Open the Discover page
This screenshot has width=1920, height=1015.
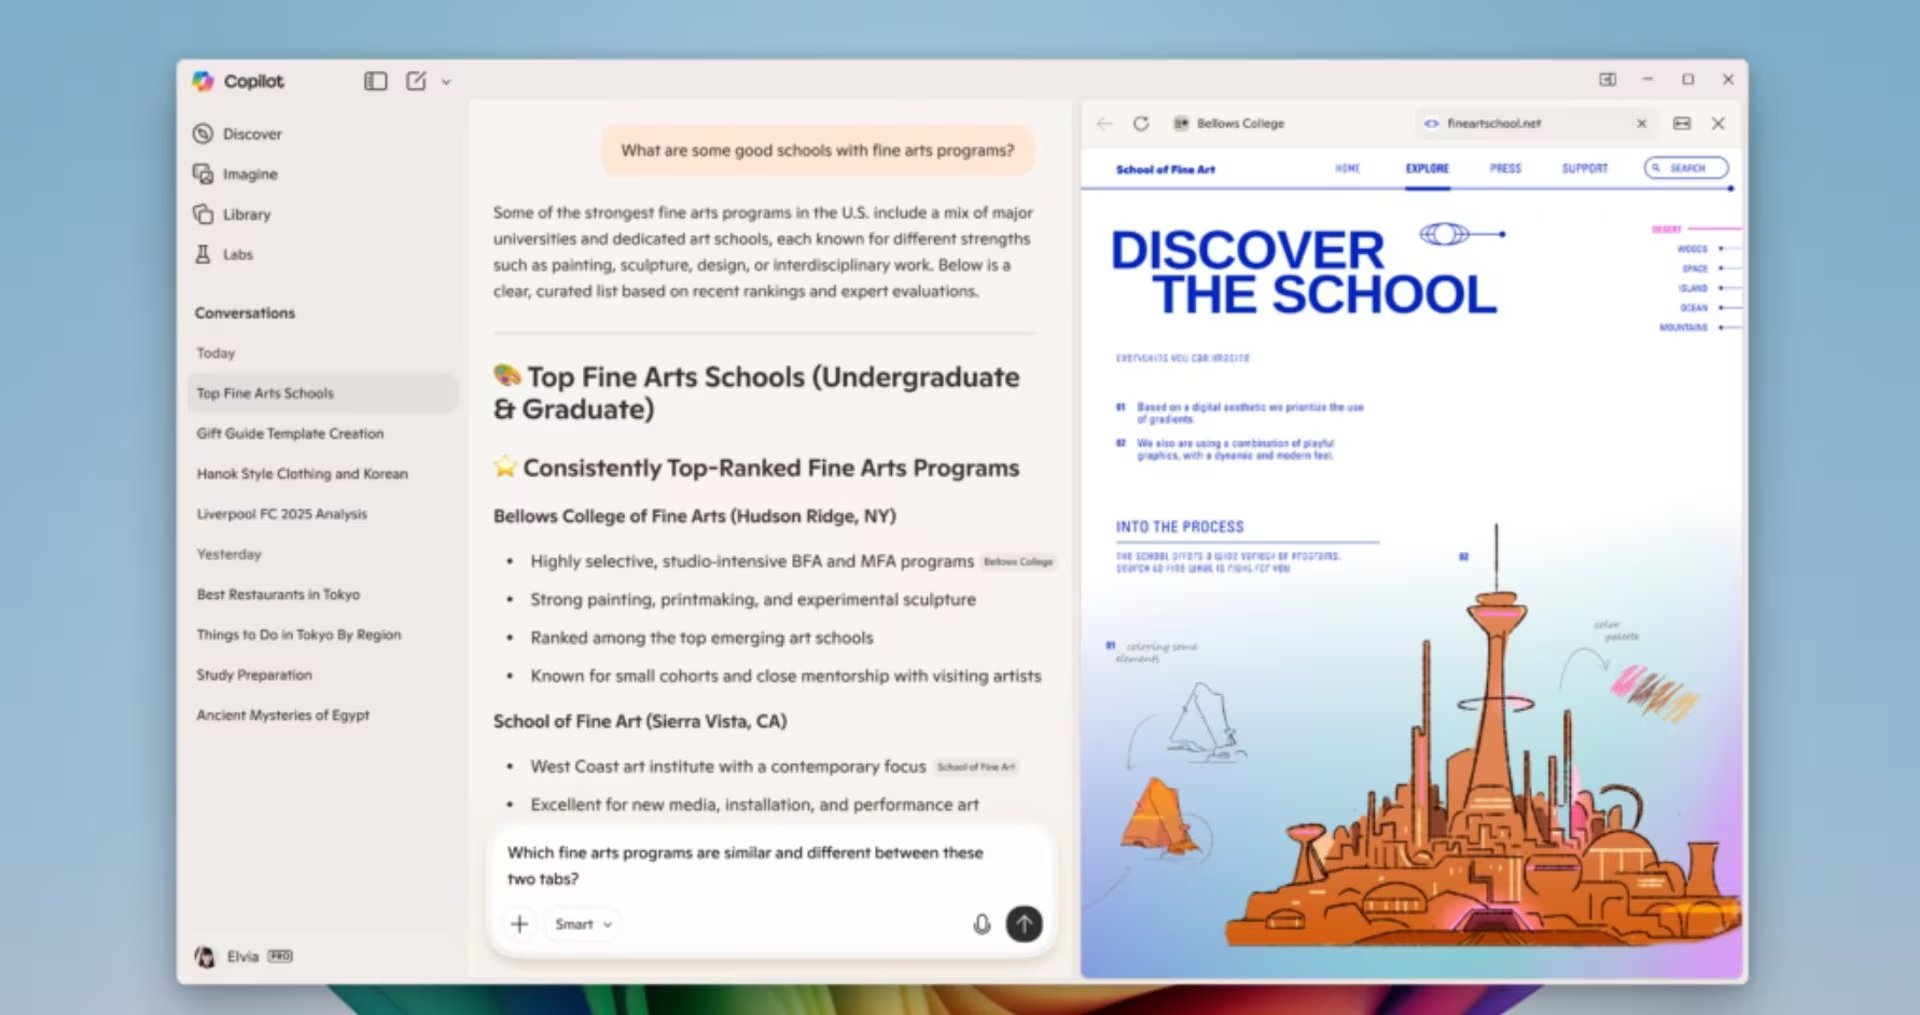(251, 134)
